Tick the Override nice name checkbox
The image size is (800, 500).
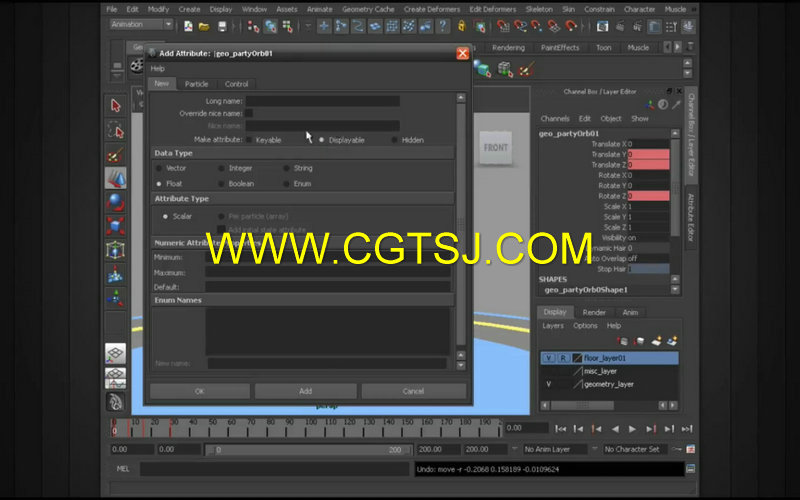pyautogui.click(x=249, y=113)
